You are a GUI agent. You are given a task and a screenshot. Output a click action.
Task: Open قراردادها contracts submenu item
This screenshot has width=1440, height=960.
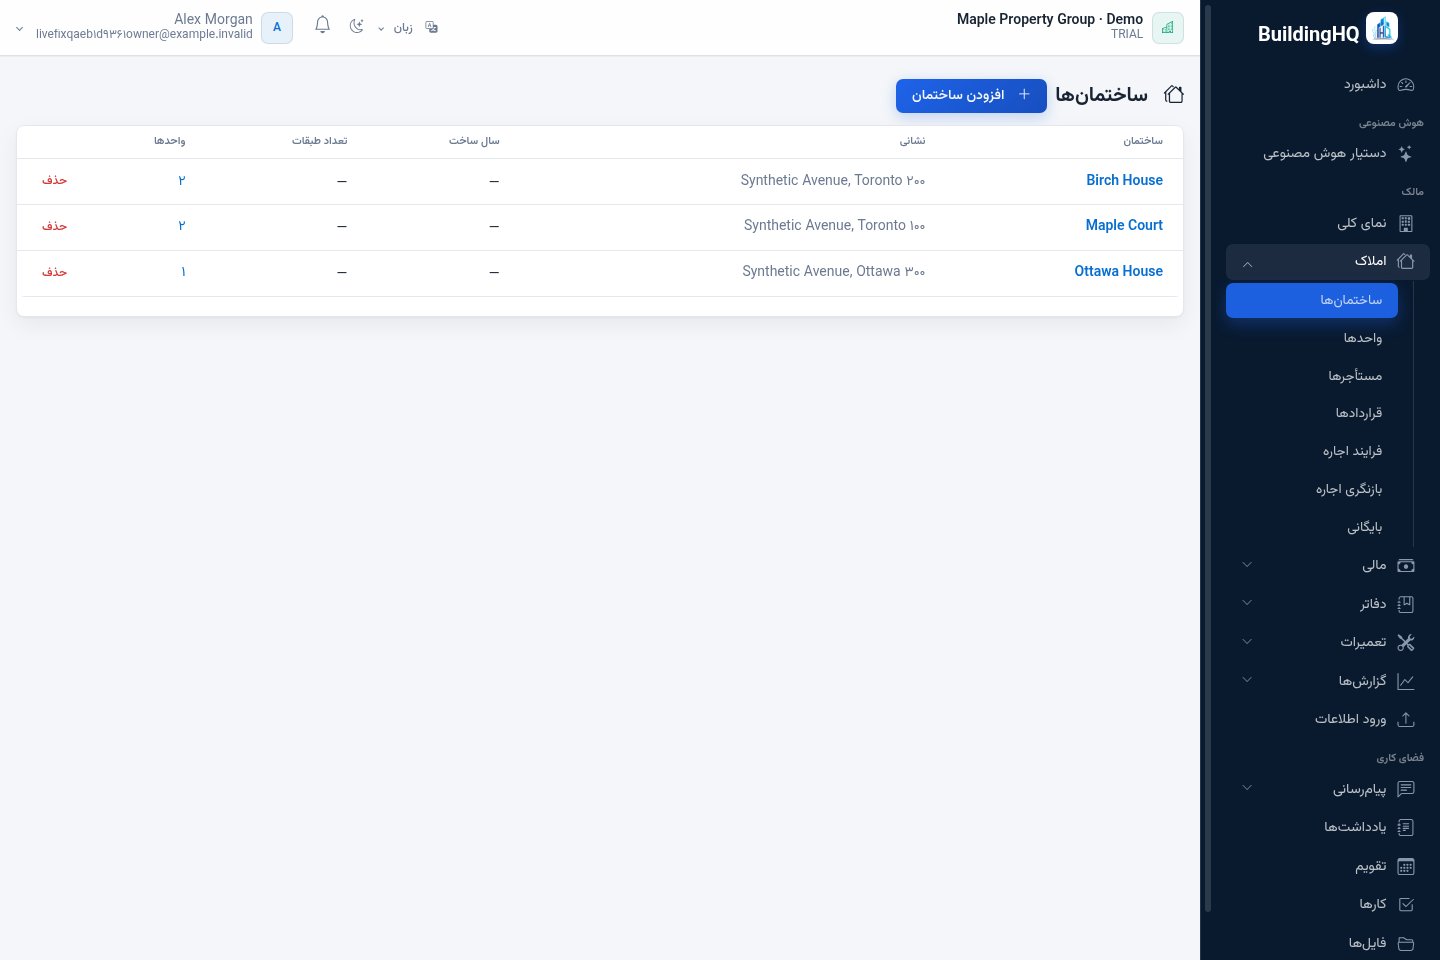click(1359, 413)
